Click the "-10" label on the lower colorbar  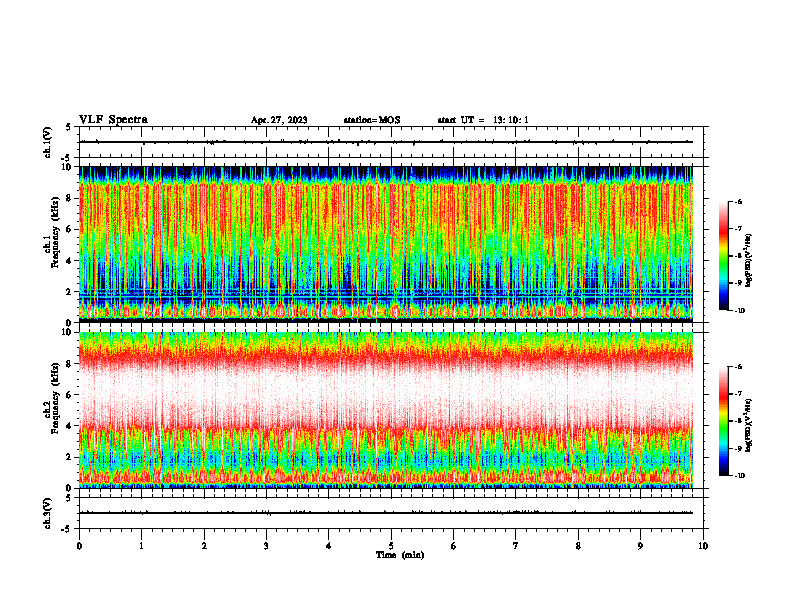click(739, 476)
